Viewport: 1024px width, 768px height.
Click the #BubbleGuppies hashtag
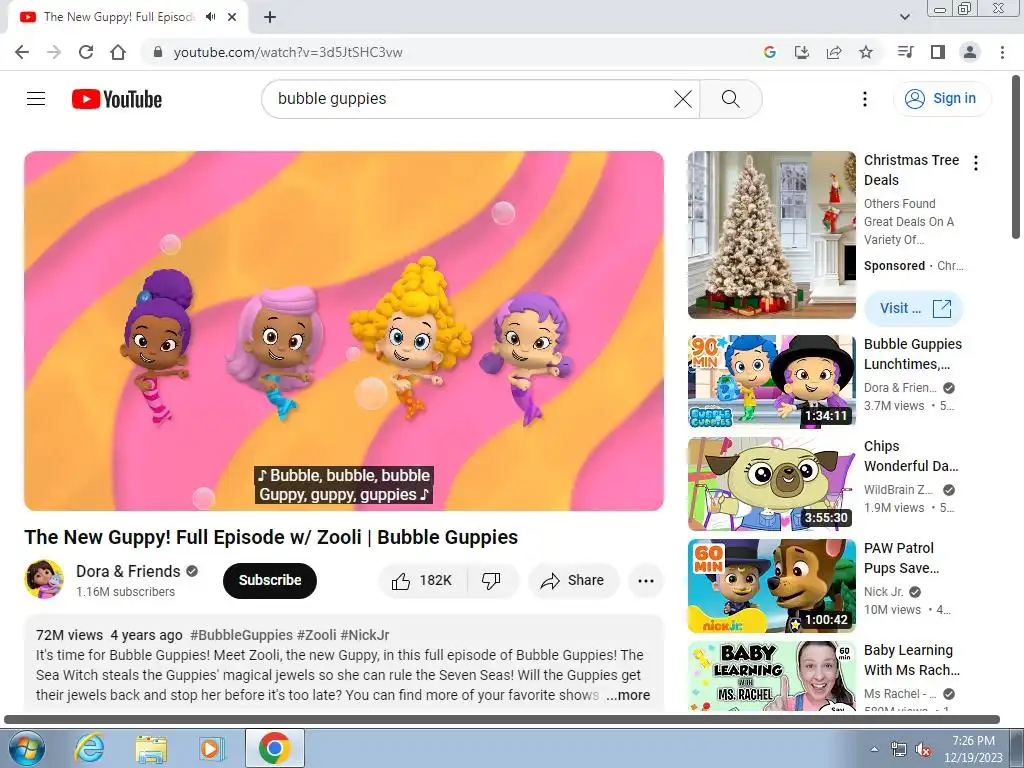pyautogui.click(x=241, y=635)
